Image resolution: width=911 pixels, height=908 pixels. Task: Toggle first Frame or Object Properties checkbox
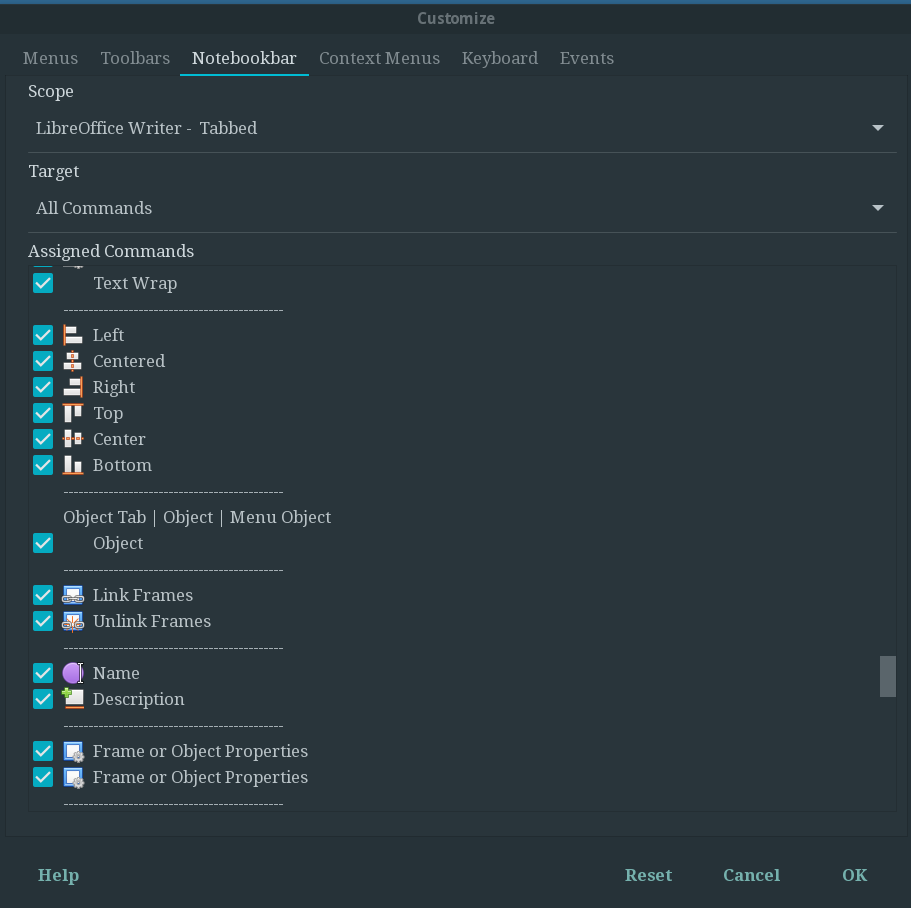pyautogui.click(x=43, y=752)
